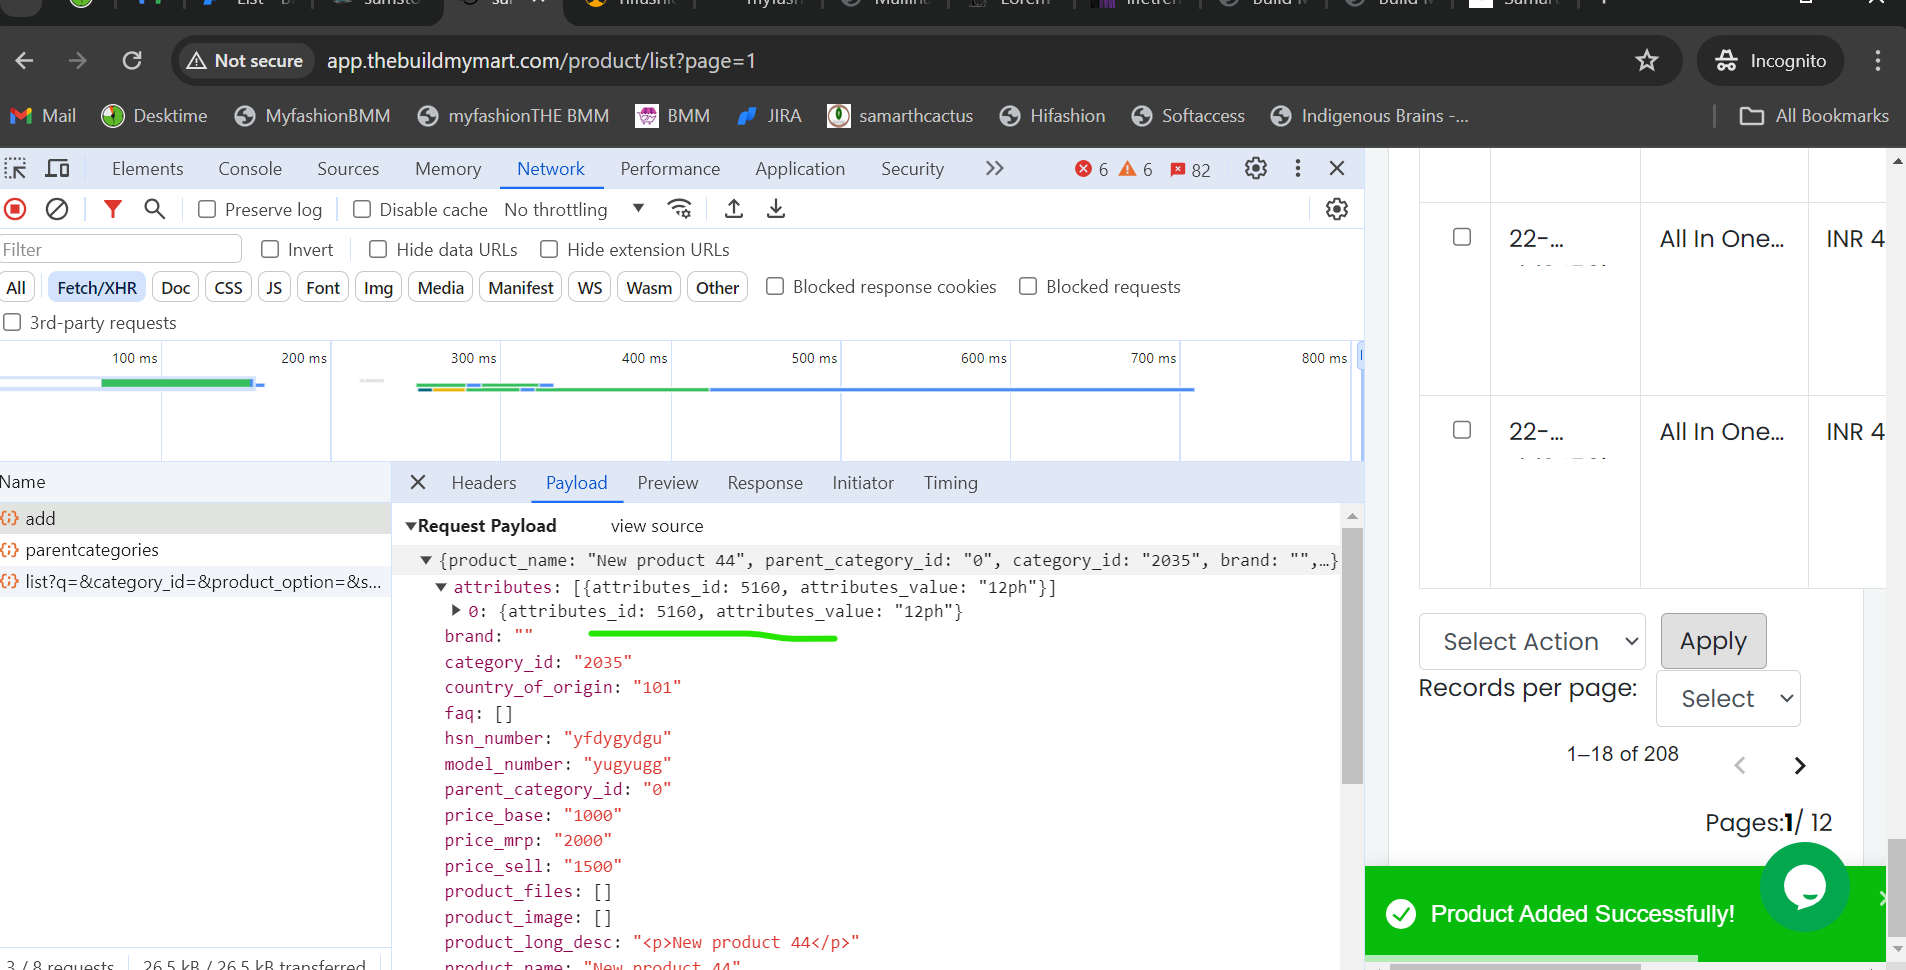Expand attributes item 0
This screenshot has width=1906, height=970.
click(456, 611)
